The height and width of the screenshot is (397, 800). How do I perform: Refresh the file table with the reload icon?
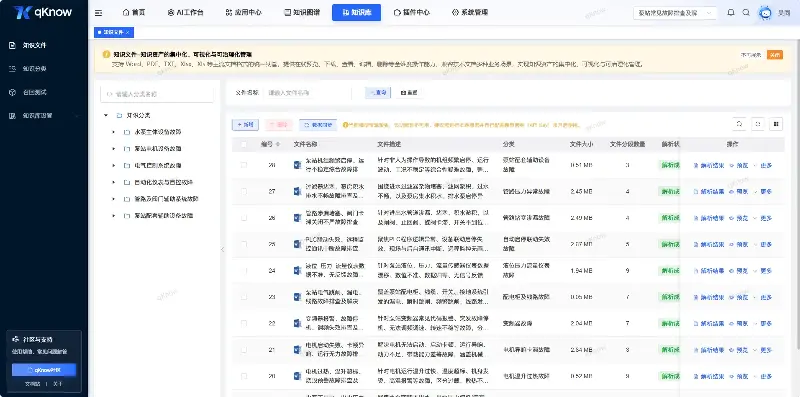(739, 124)
